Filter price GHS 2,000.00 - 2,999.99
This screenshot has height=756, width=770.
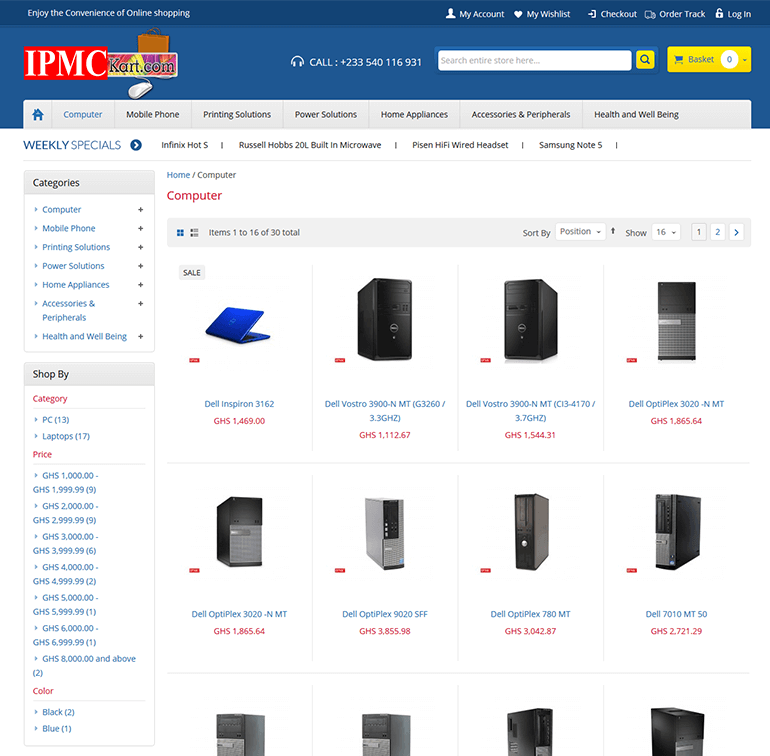pyautogui.click(x=66, y=513)
